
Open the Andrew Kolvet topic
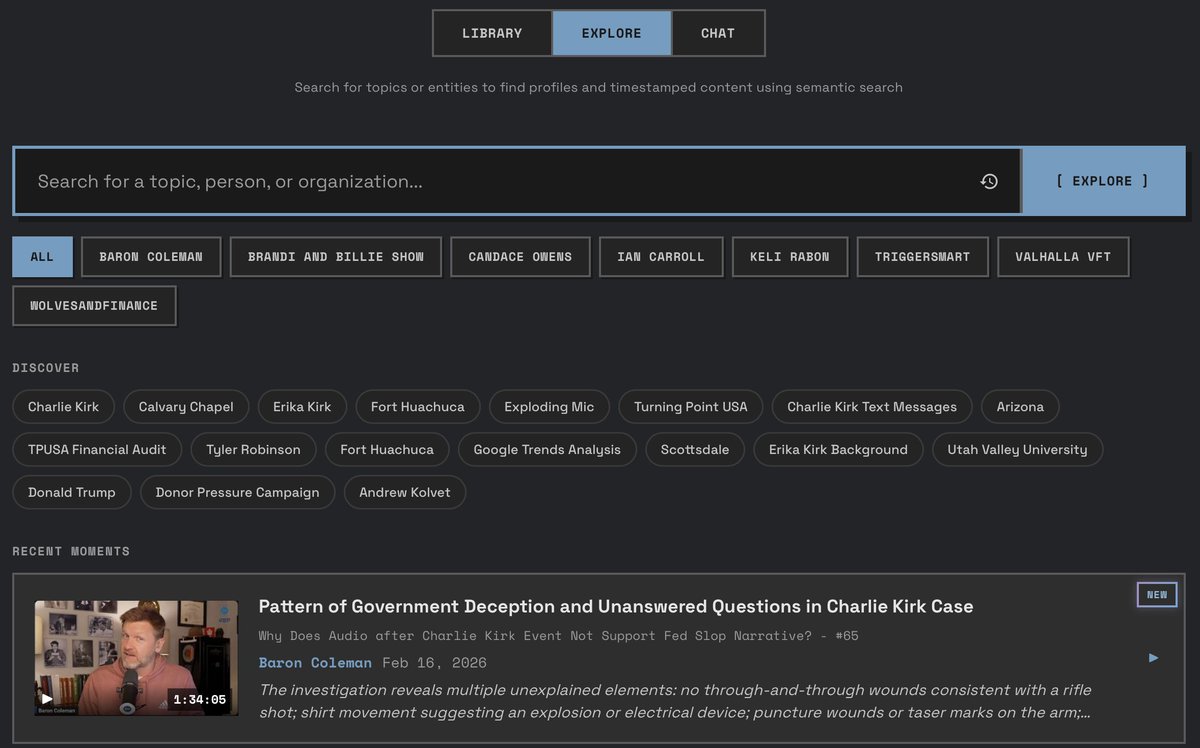point(405,493)
